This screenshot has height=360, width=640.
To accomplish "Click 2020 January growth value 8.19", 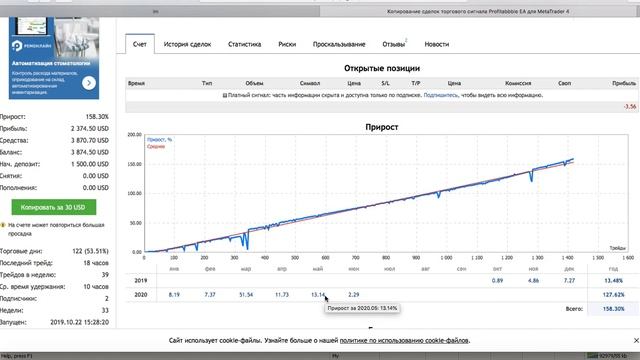I will point(174,295).
